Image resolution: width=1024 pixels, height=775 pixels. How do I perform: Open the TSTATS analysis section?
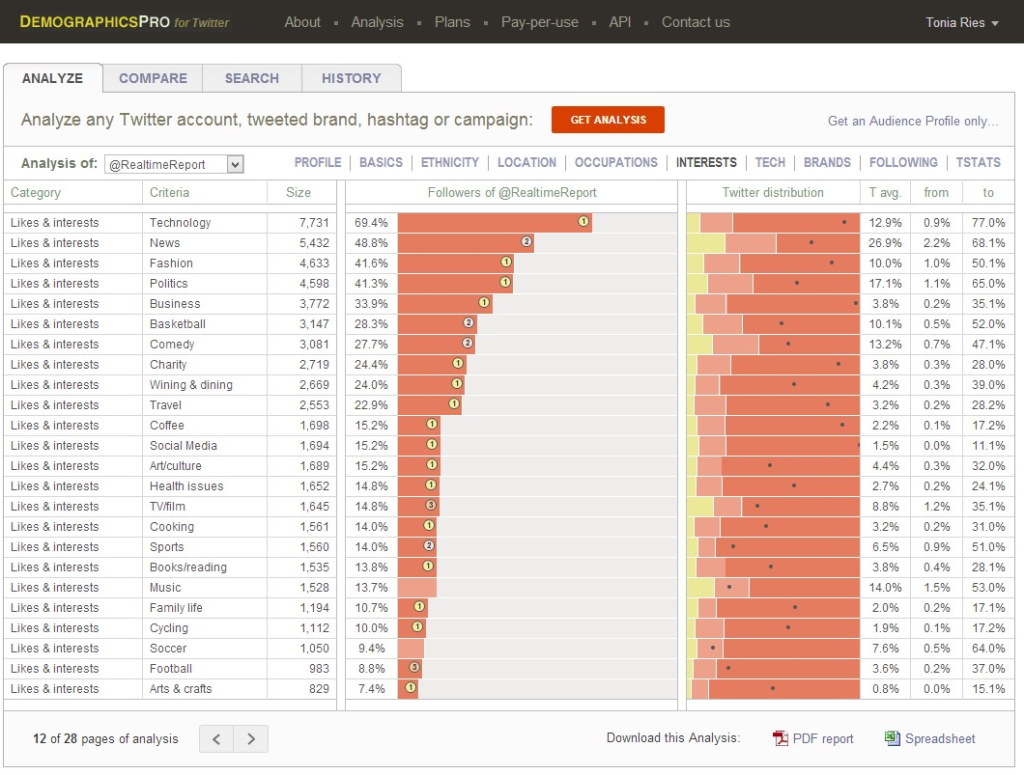pos(978,163)
